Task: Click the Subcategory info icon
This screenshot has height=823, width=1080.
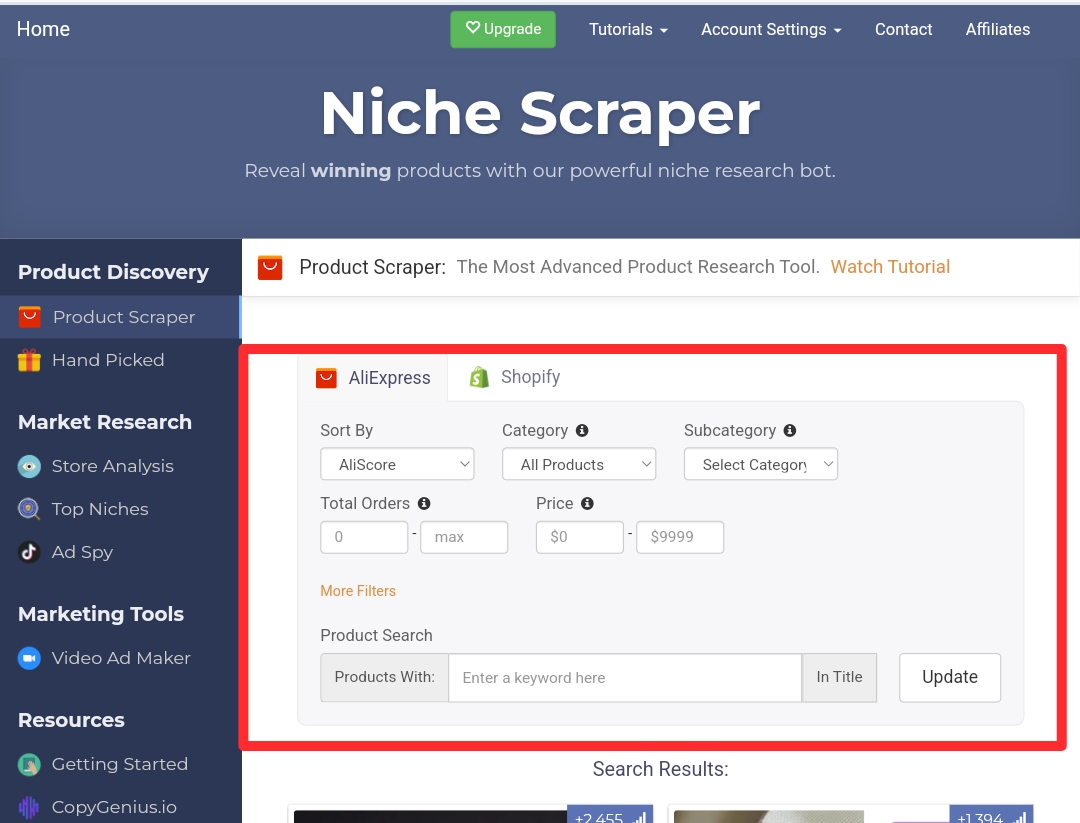Action: (x=790, y=430)
